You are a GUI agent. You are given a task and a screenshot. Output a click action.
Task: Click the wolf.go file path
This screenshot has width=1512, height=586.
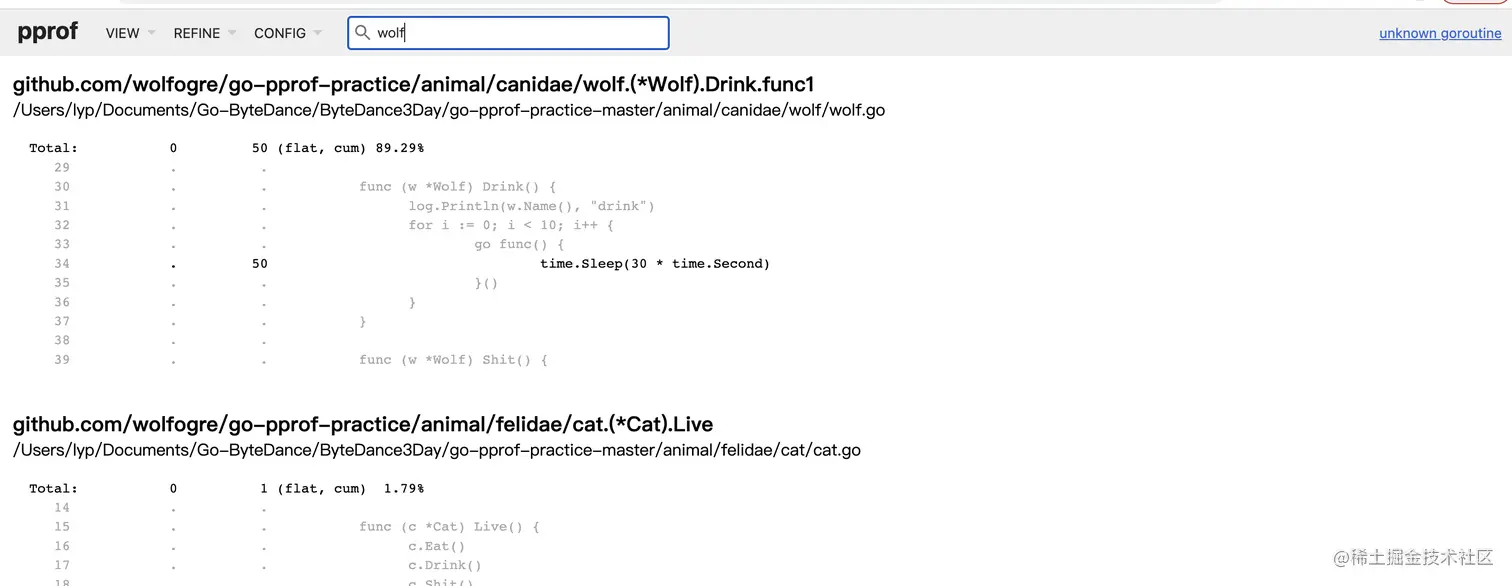point(449,110)
